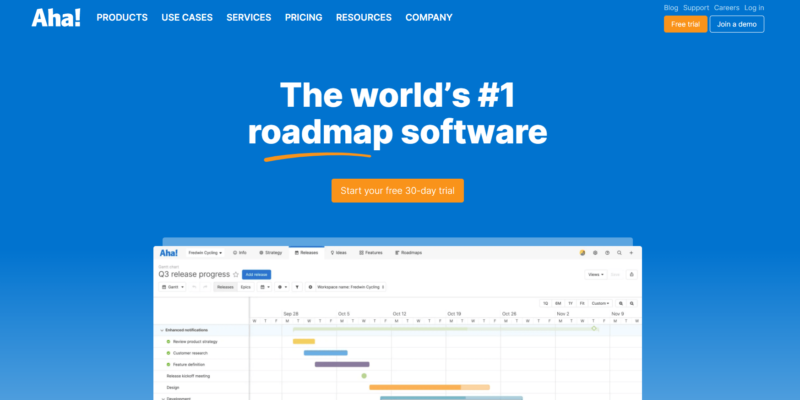
Task: Select the Releases tab
Action: click(306, 253)
